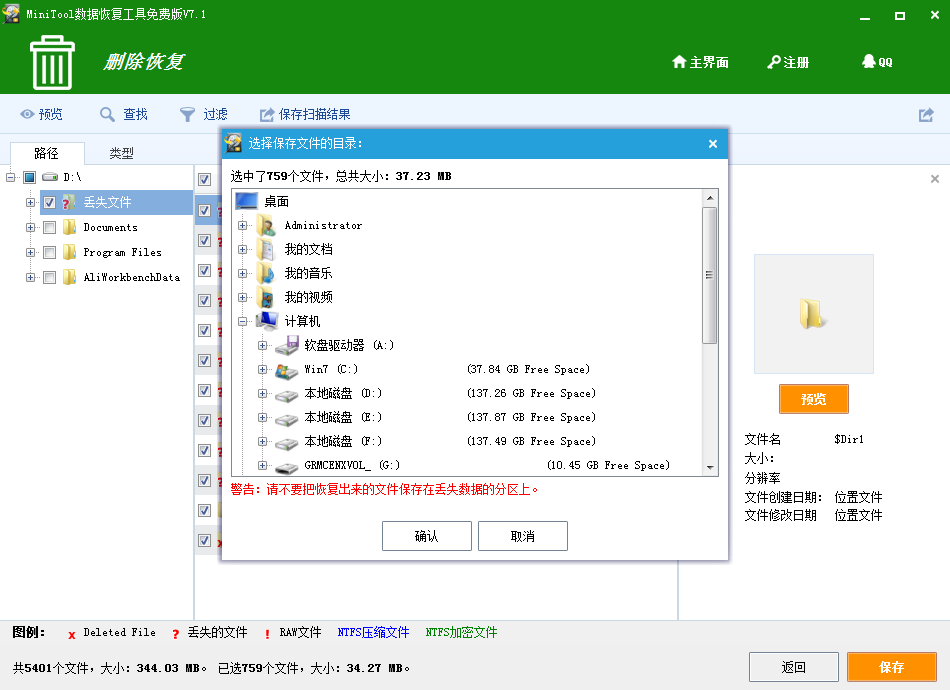Select GRMCENXVOL_ (G:) drive
Screen dimensions: 950x690
351,465
